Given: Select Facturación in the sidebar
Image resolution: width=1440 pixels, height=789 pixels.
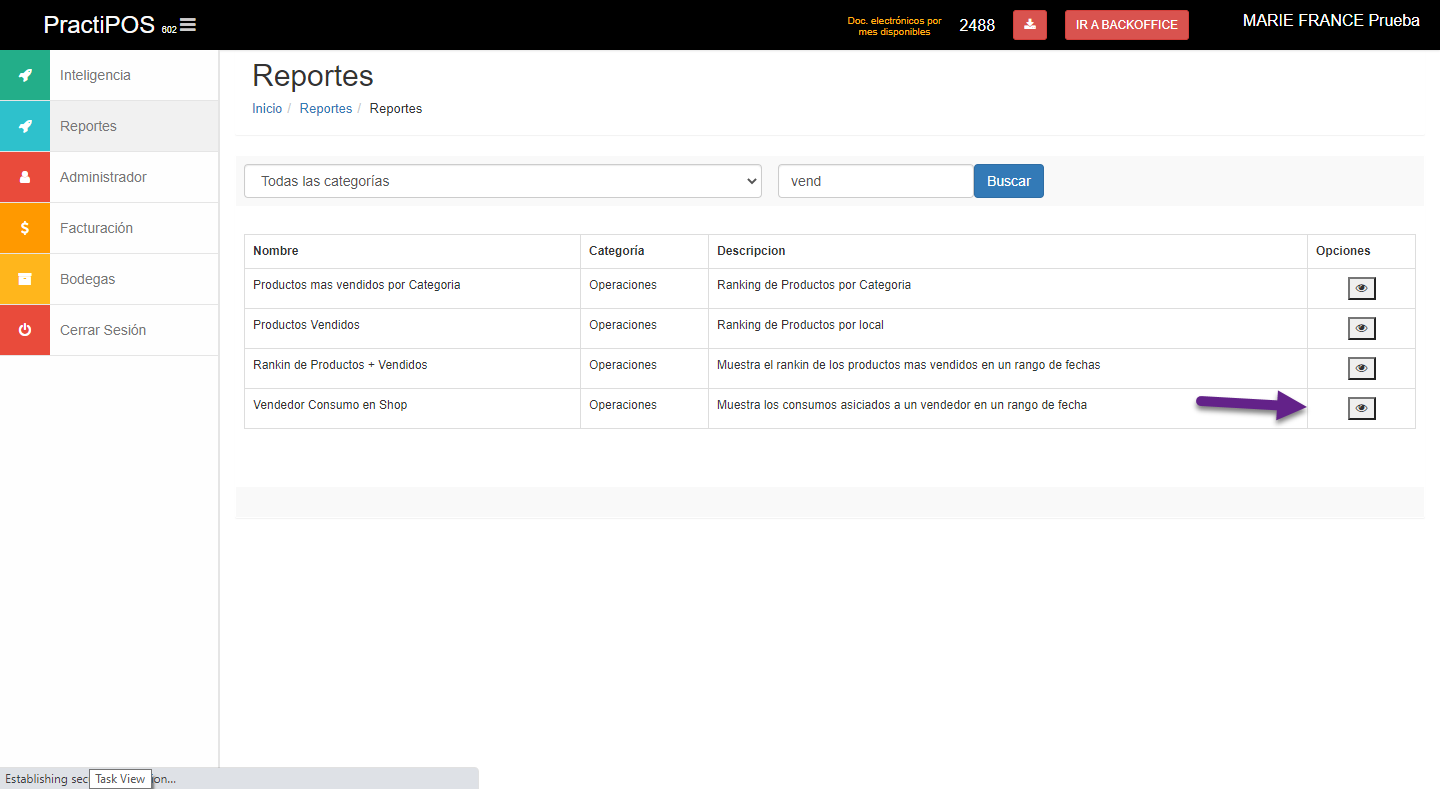Looking at the screenshot, I should click(x=96, y=229).
